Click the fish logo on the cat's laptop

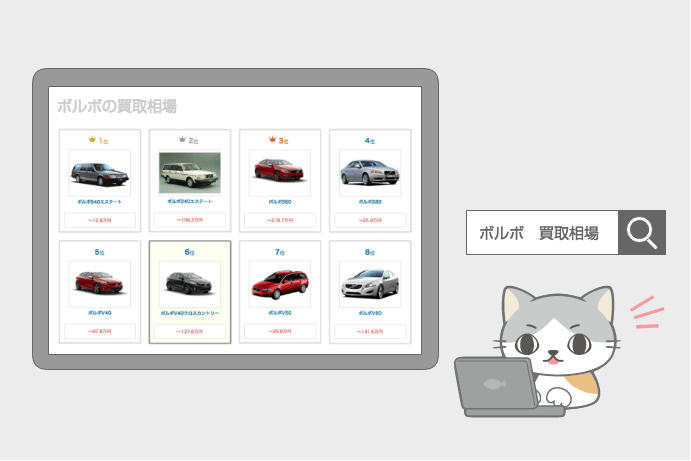[x=491, y=384]
